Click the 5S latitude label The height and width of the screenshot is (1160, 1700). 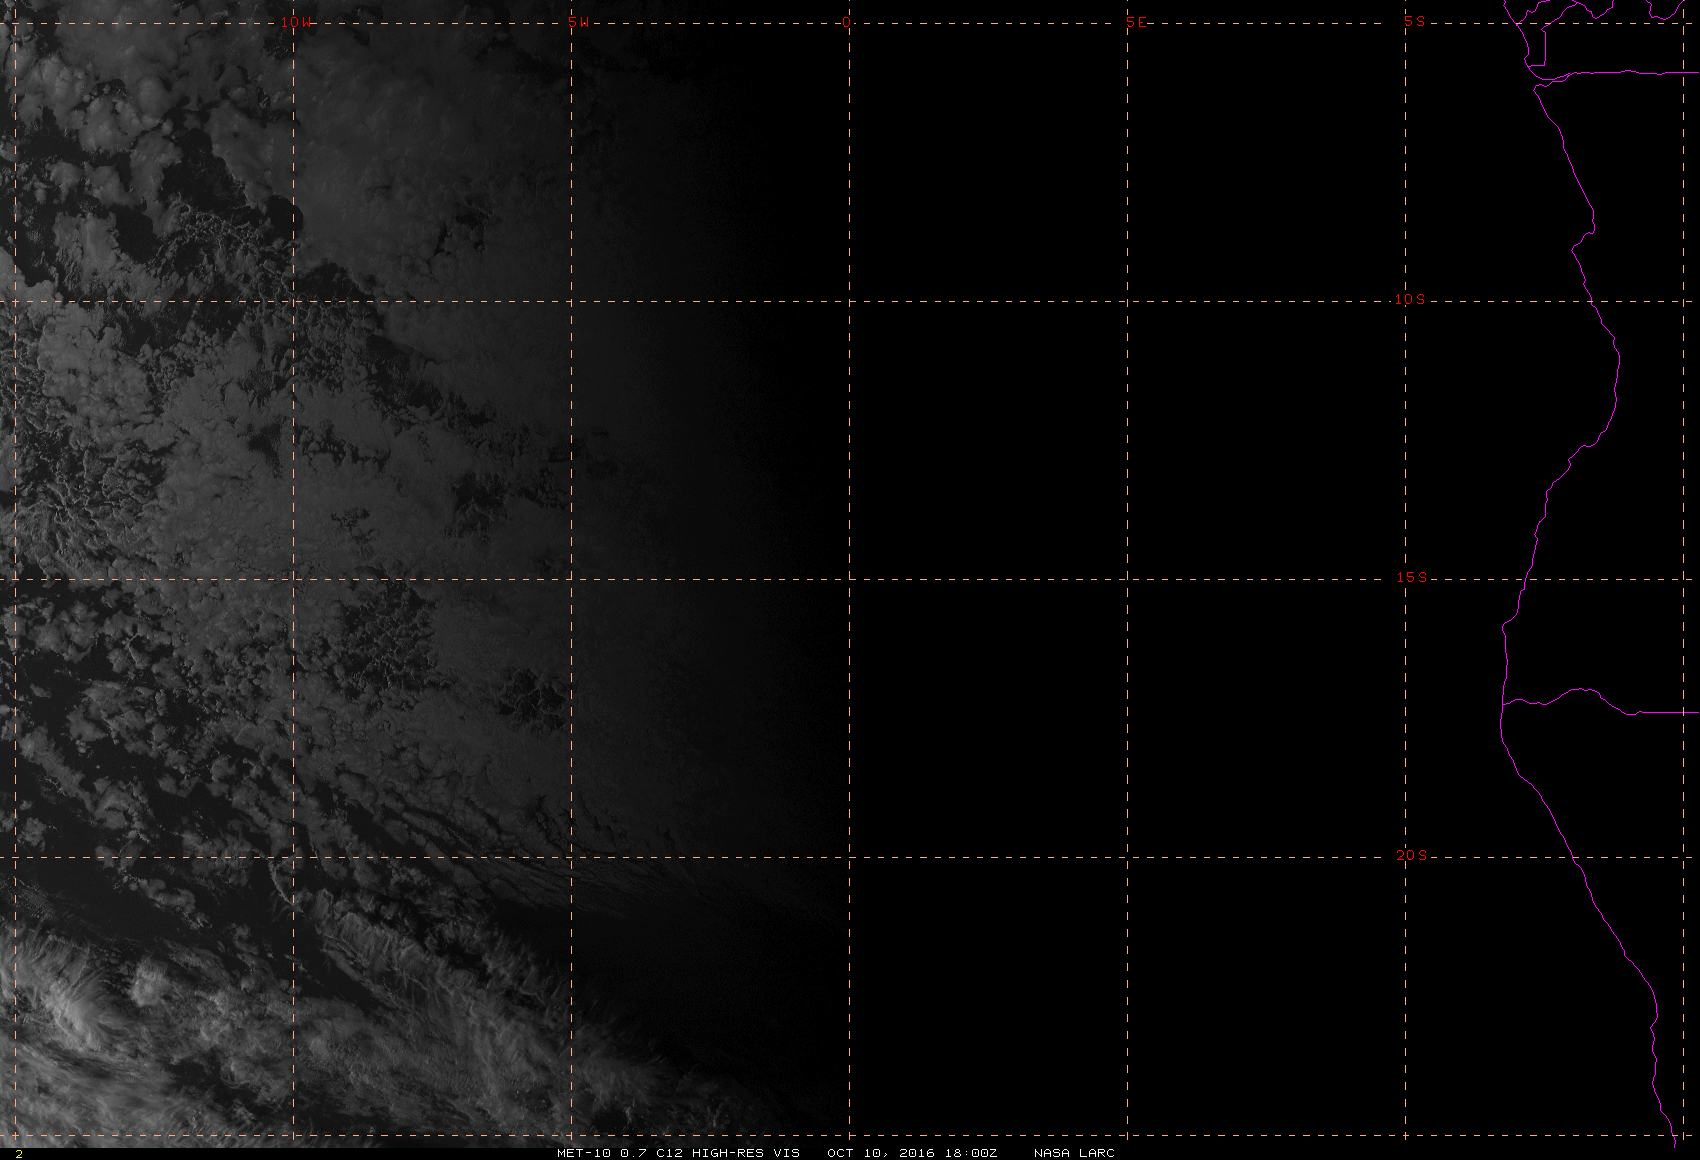[x=1415, y=21]
